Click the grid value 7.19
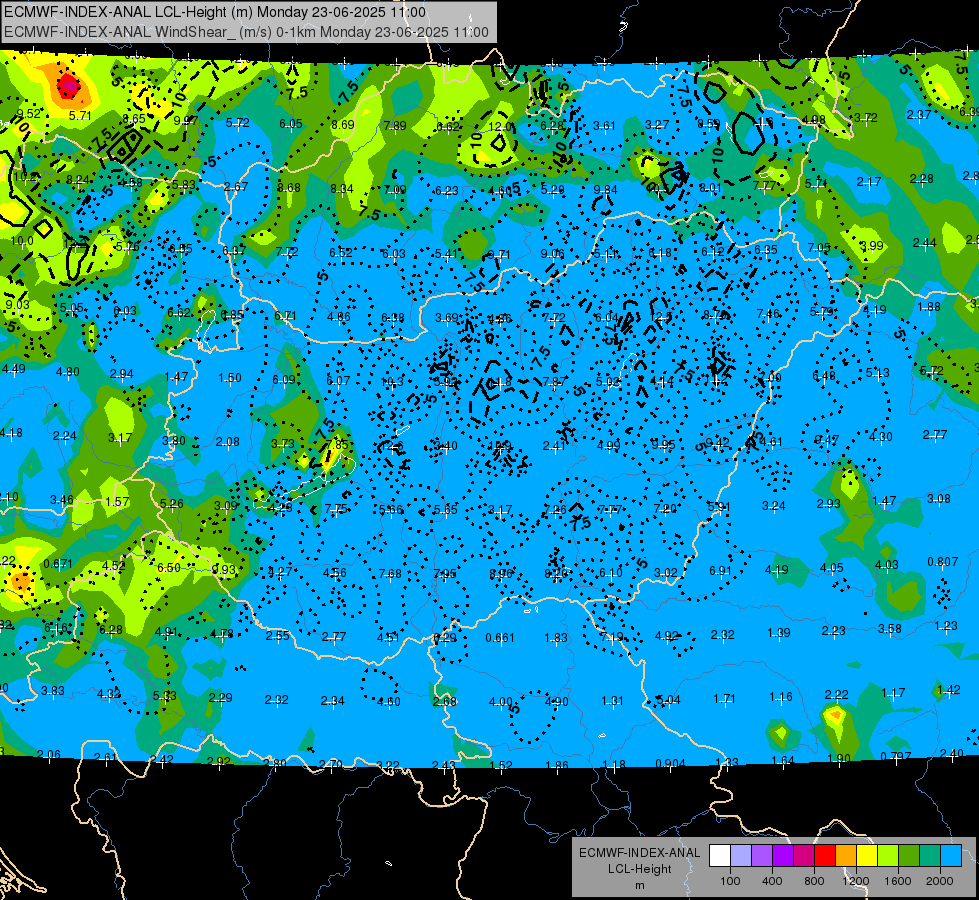Viewport: 979px width, 900px height. [x=612, y=636]
